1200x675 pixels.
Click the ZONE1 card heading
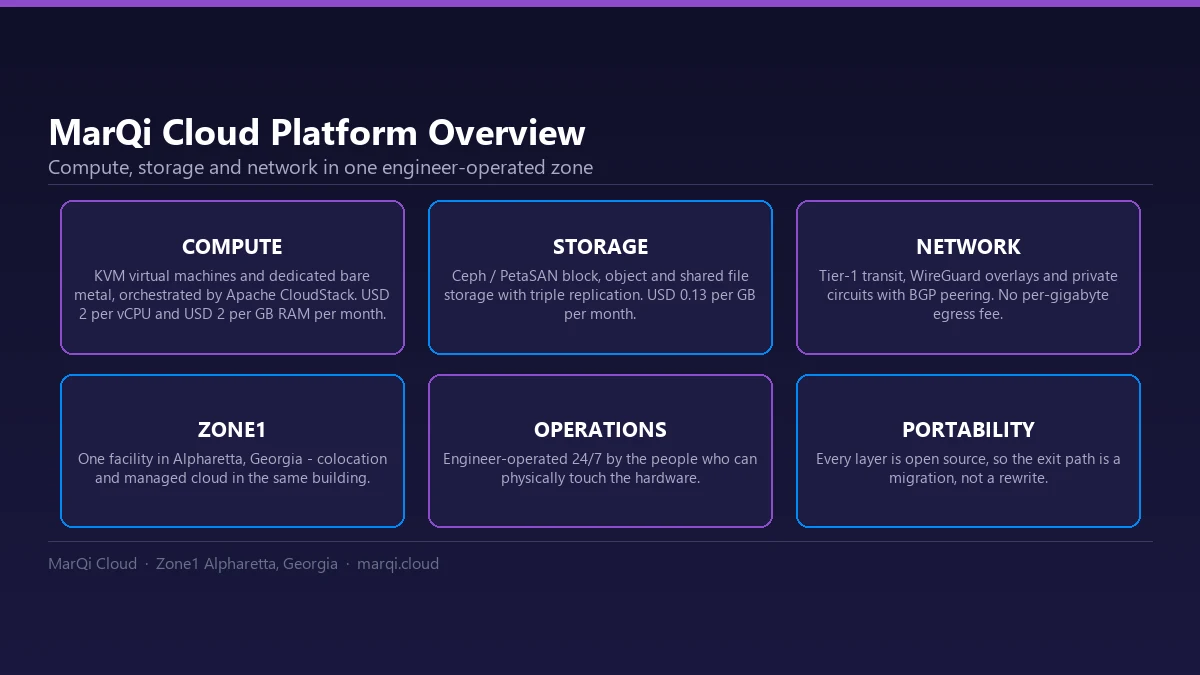tap(232, 430)
